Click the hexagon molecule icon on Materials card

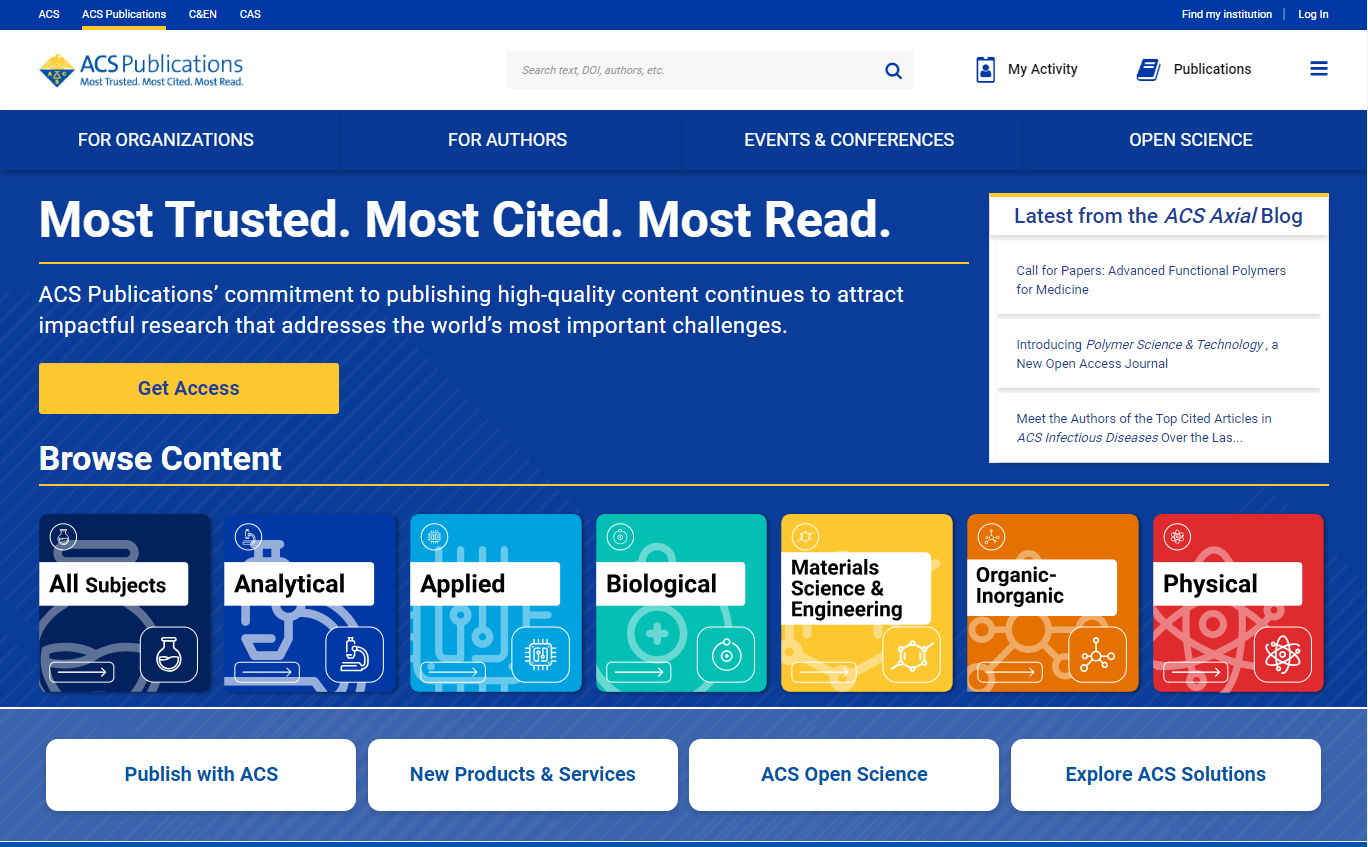pos(912,655)
